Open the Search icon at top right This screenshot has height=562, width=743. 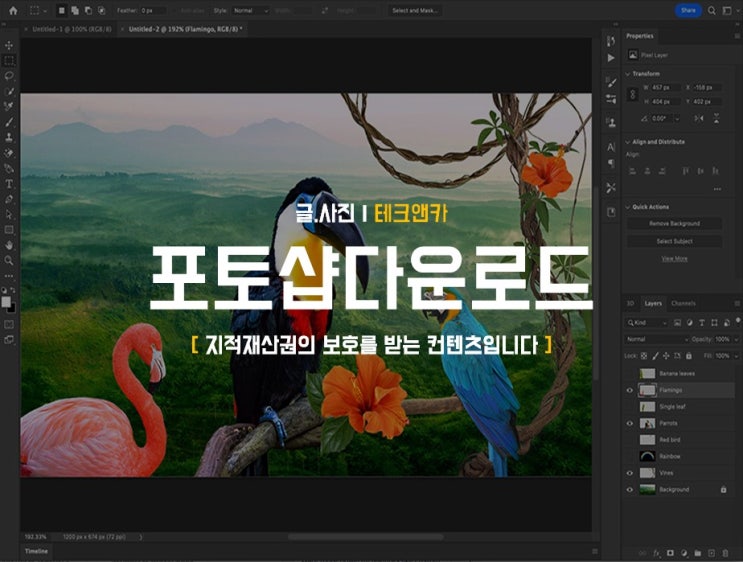[712, 10]
